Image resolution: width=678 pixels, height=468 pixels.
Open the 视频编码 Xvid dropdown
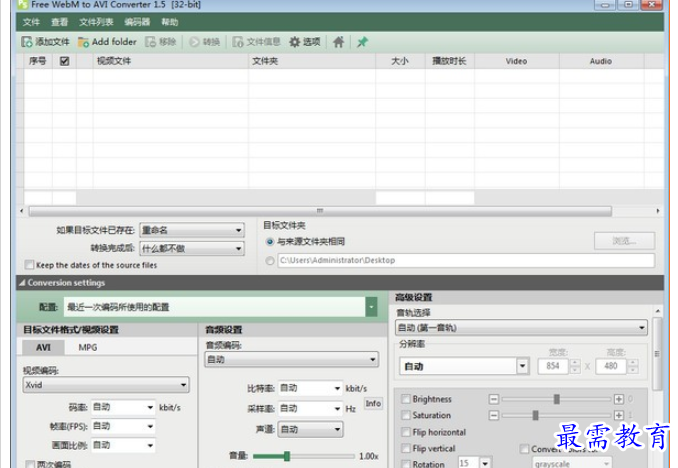[106, 385]
